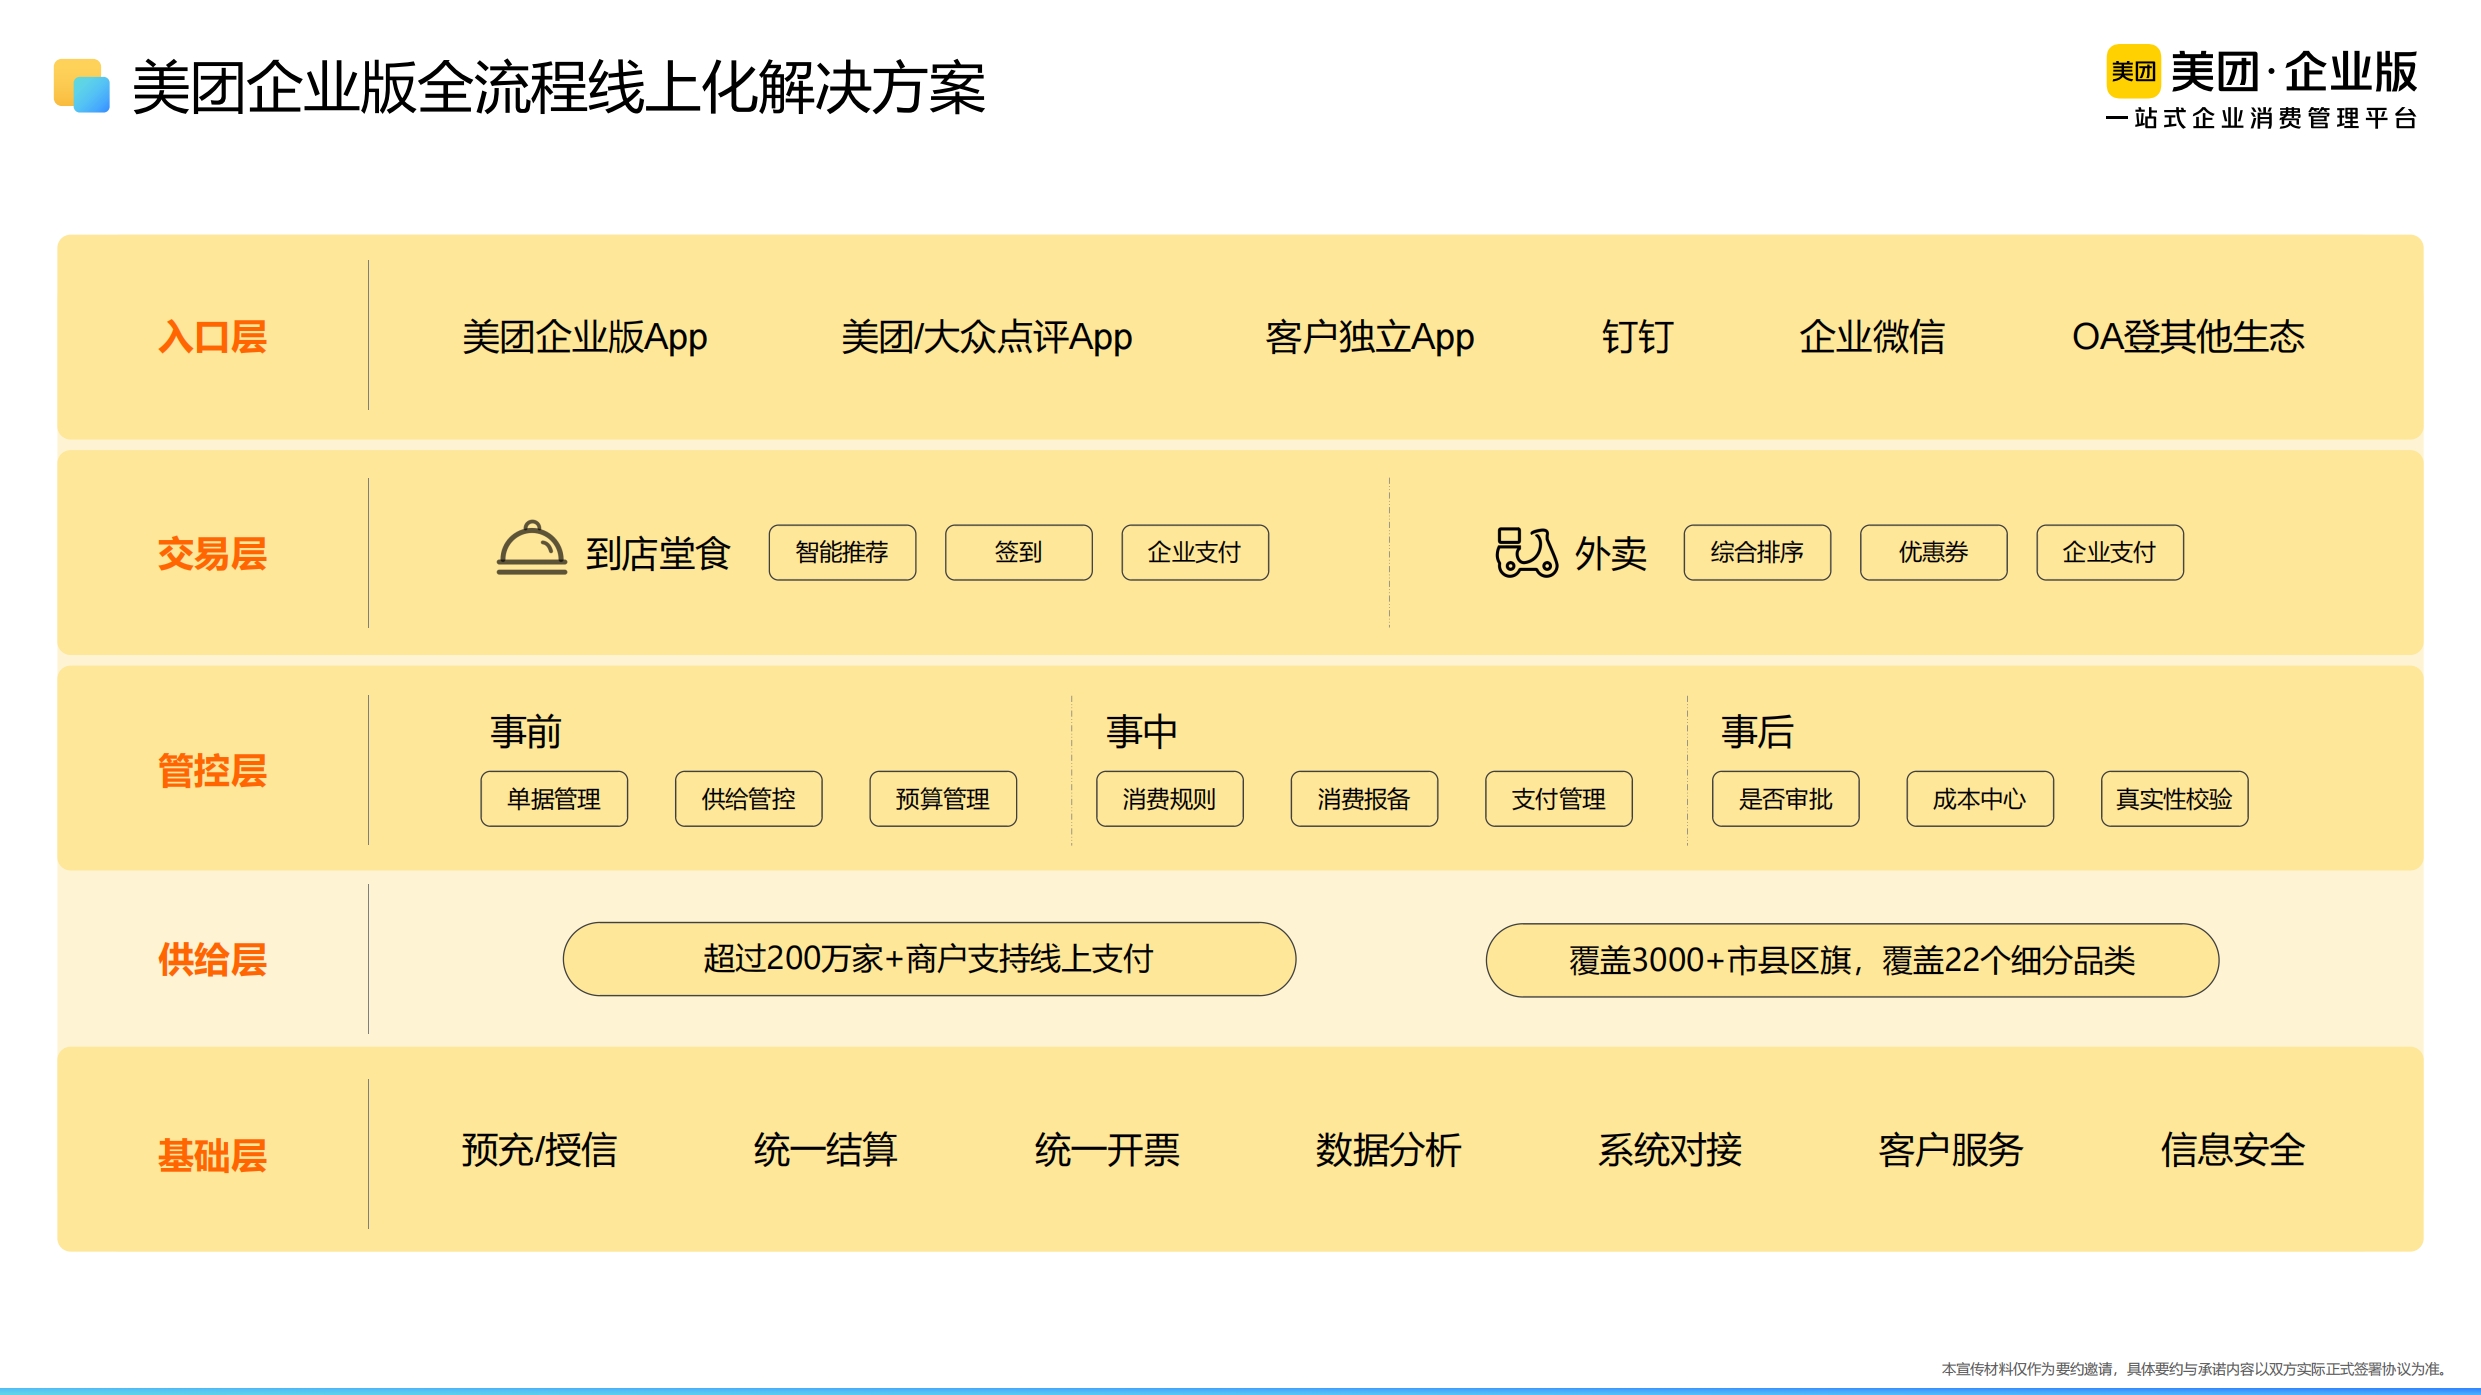Click OA登其他生态 text
Viewport: 2481px width, 1395px height.
[2188, 337]
